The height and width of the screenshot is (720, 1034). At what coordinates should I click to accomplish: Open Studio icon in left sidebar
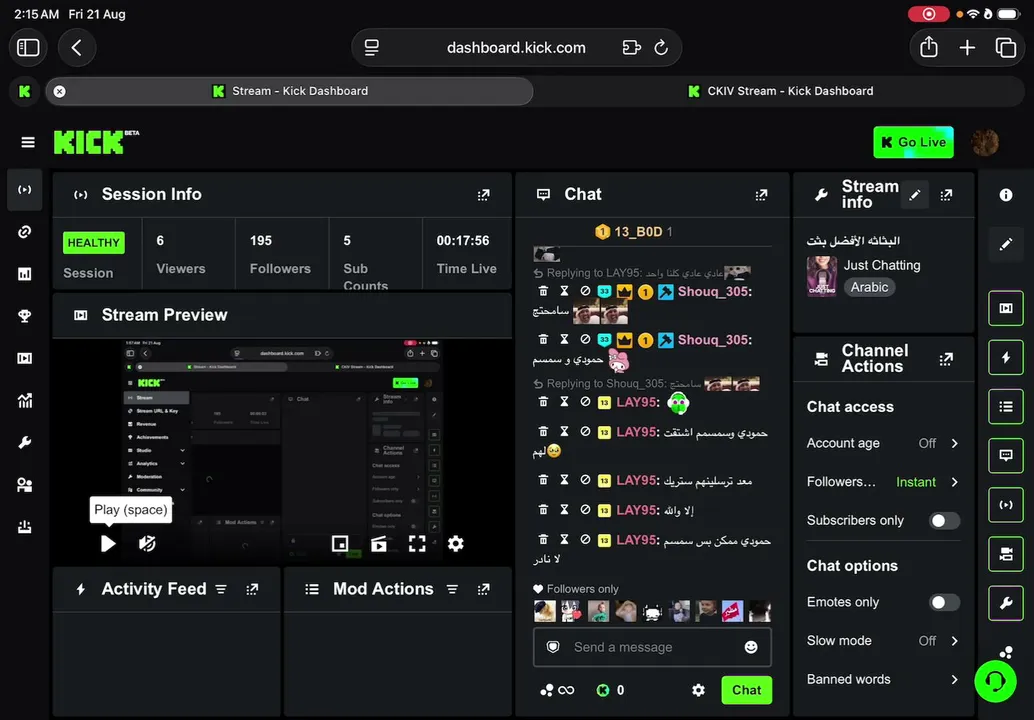tap(24, 358)
